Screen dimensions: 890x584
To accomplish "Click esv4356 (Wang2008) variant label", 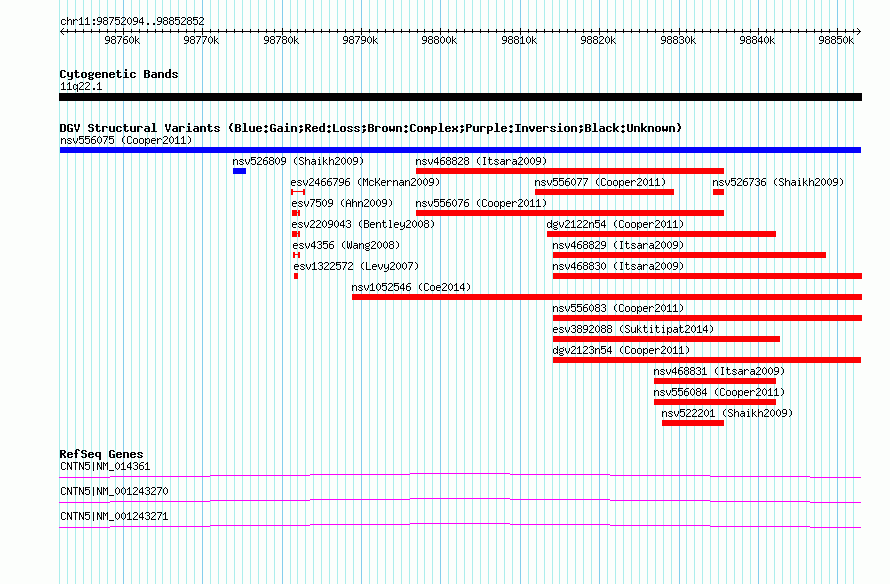I will (346, 245).
